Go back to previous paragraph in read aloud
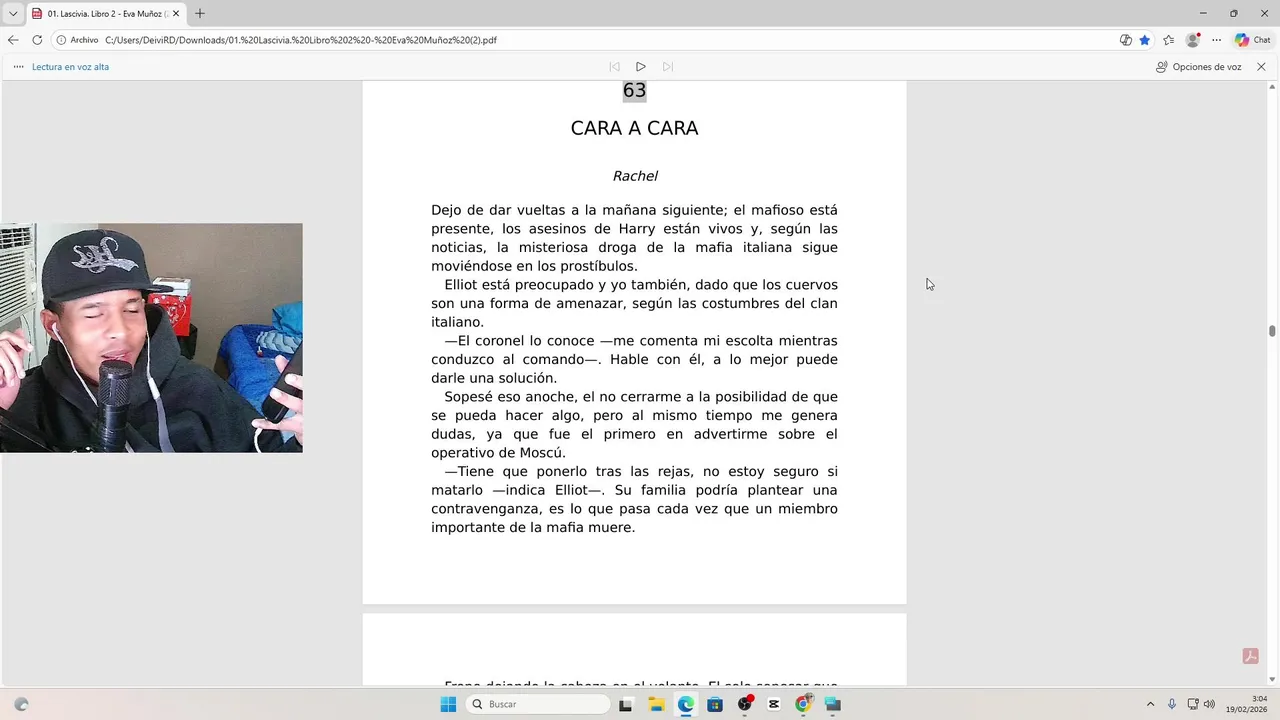Image resolution: width=1280 pixels, height=720 pixels. point(614,67)
